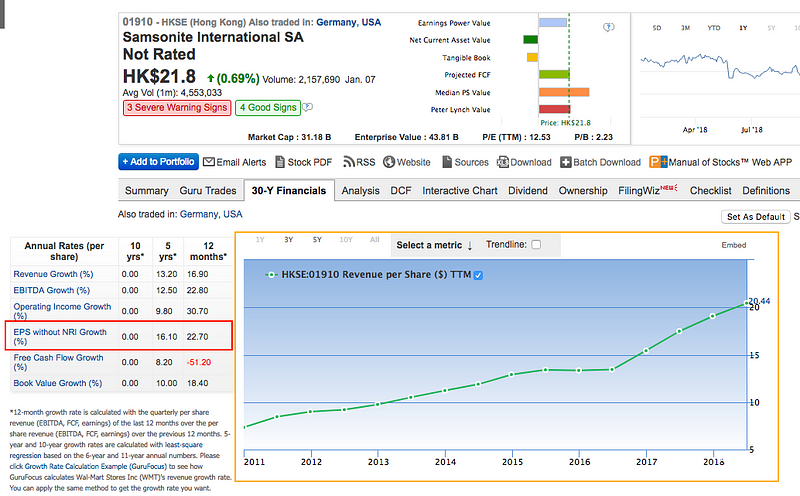Click the -51.20 Free Cash Flow value
The width and height of the screenshot is (800, 496).
point(198,362)
